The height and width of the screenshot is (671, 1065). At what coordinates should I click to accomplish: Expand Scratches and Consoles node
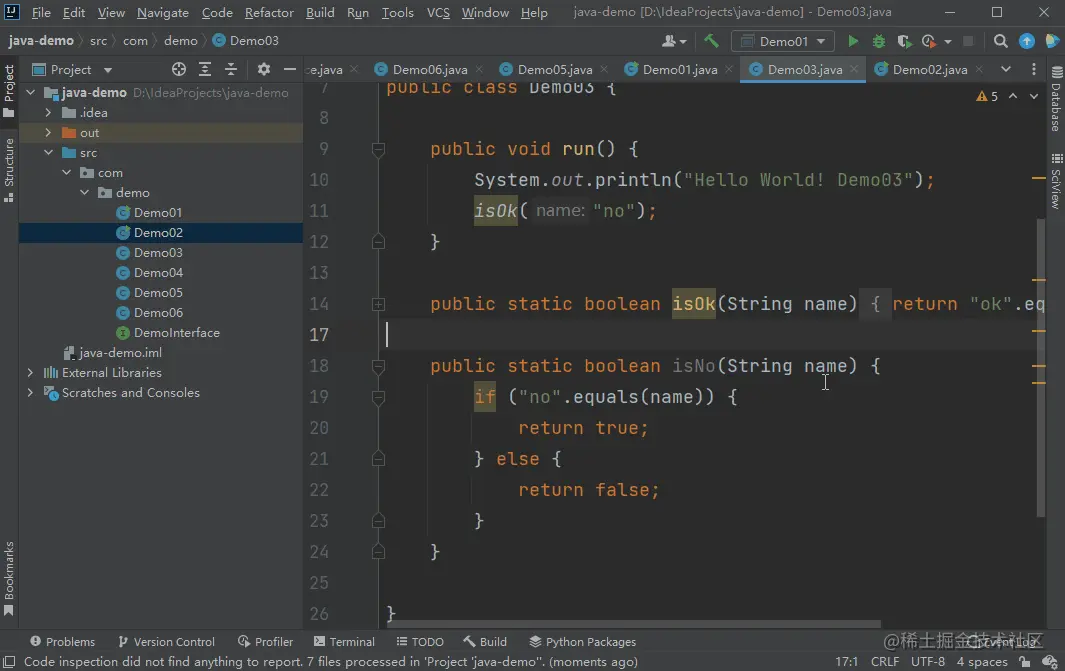pos(30,393)
